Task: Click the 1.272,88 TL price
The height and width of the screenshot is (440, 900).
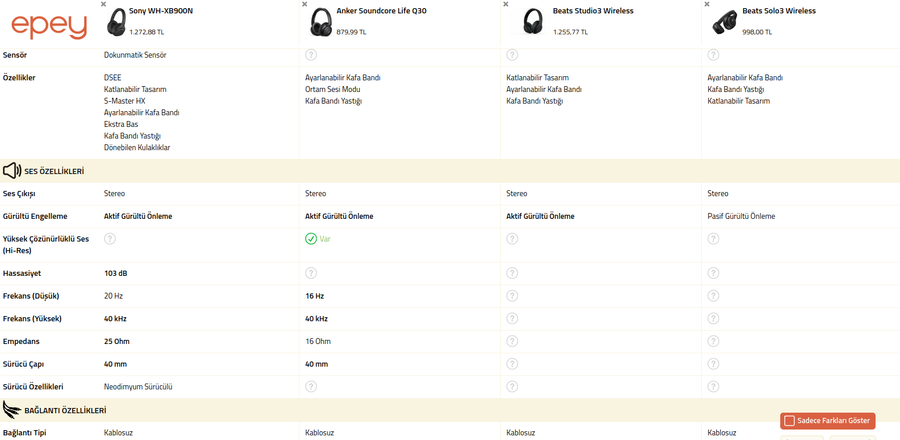Action: (x=146, y=32)
